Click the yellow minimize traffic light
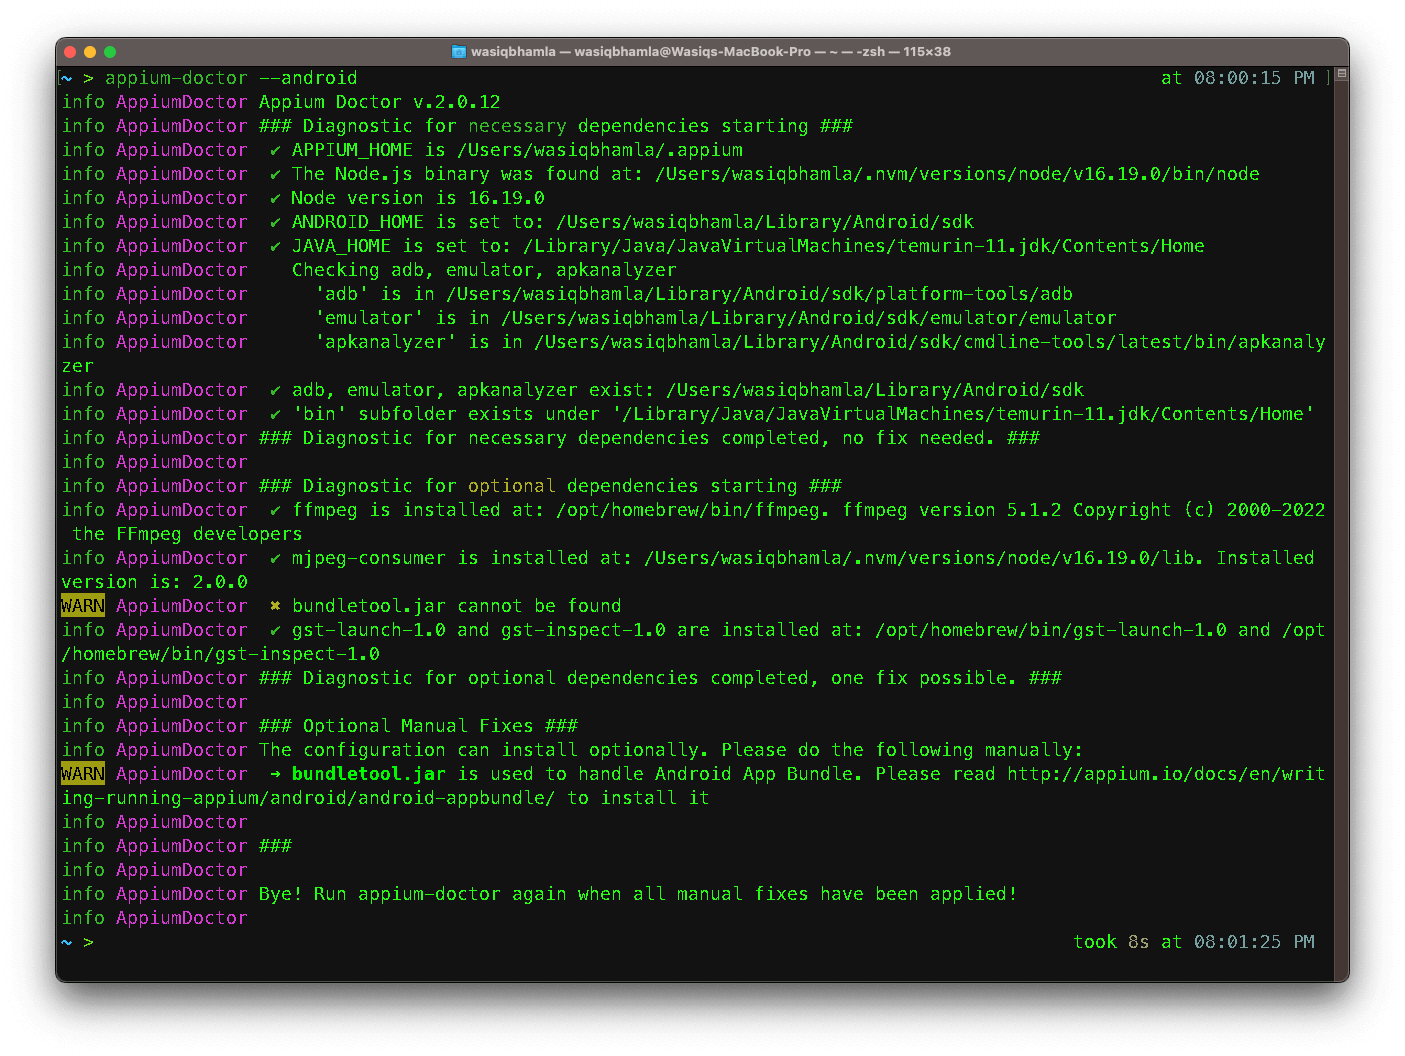This screenshot has width=1405, height=1056. click(89, 51)
